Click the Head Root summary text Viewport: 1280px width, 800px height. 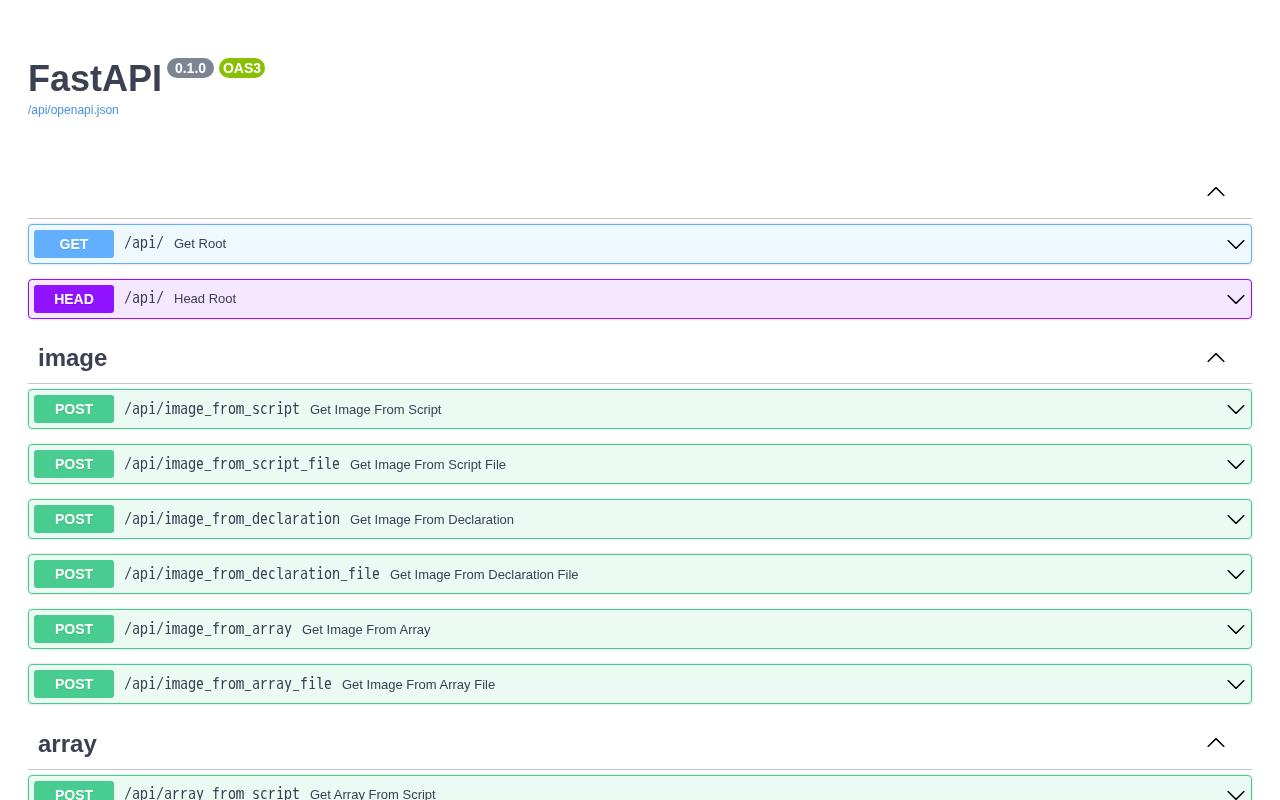coord(205,299)
